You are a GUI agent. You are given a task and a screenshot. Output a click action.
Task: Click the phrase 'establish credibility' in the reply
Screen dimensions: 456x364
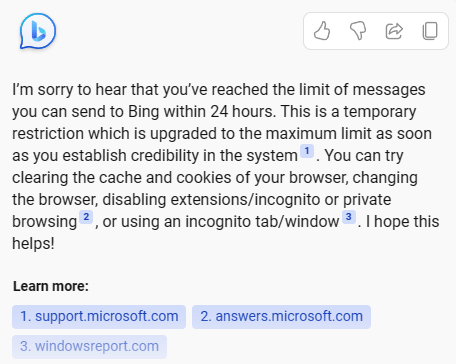point(131,156)
